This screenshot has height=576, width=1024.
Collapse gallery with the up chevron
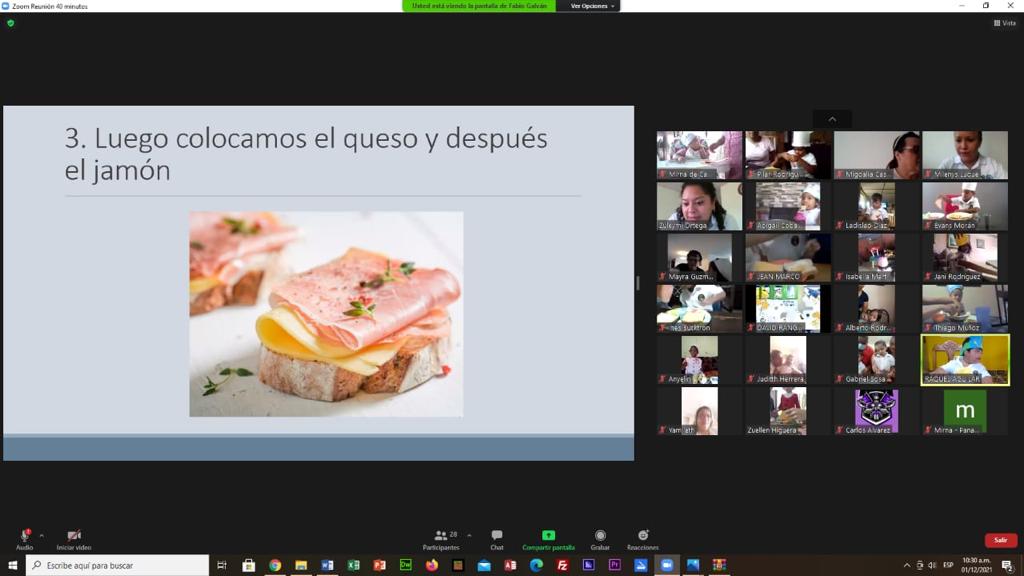pos(832,119)
